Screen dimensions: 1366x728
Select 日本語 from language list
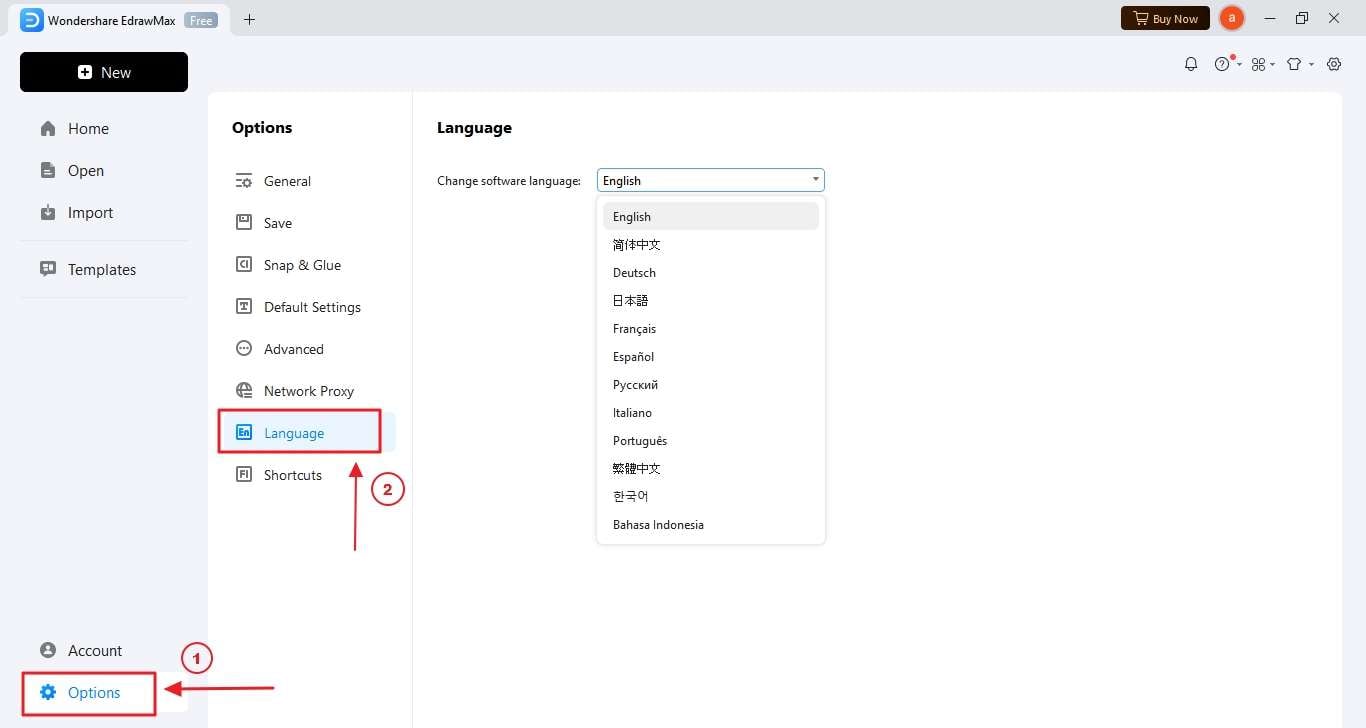[x=711, y=301]
